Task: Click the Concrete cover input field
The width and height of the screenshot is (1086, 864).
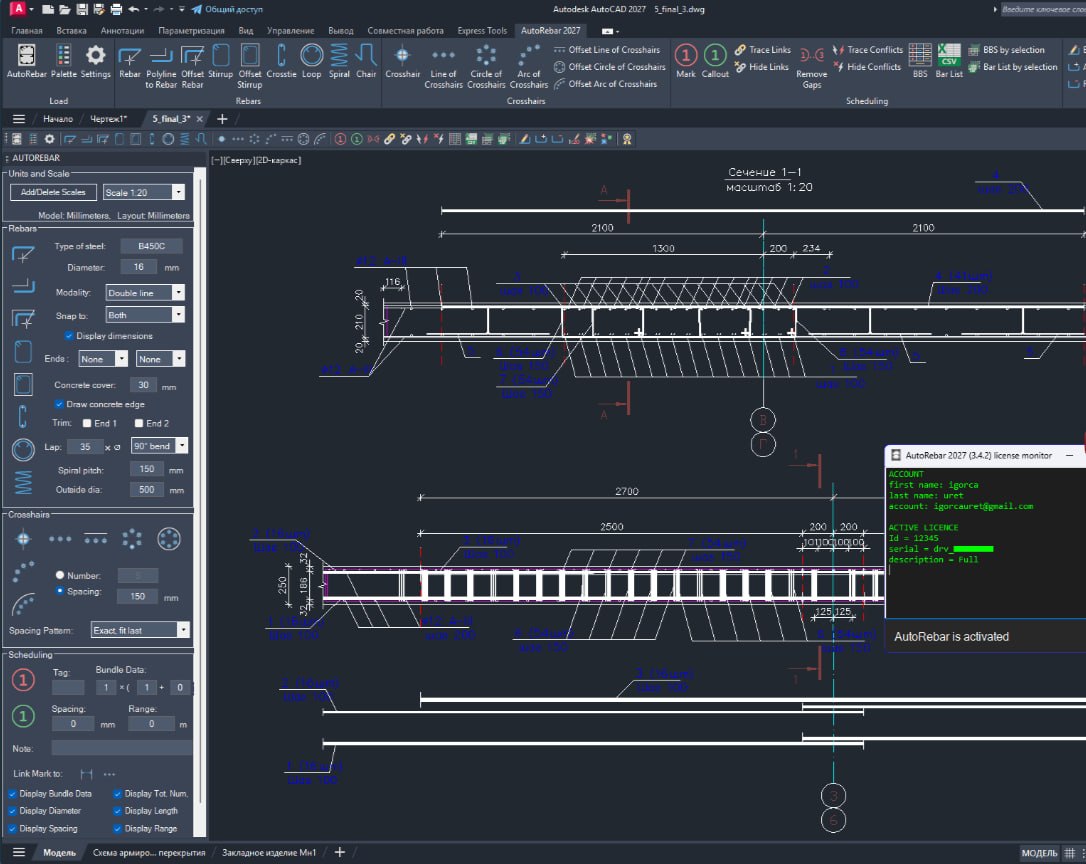Action: (143, 385)
